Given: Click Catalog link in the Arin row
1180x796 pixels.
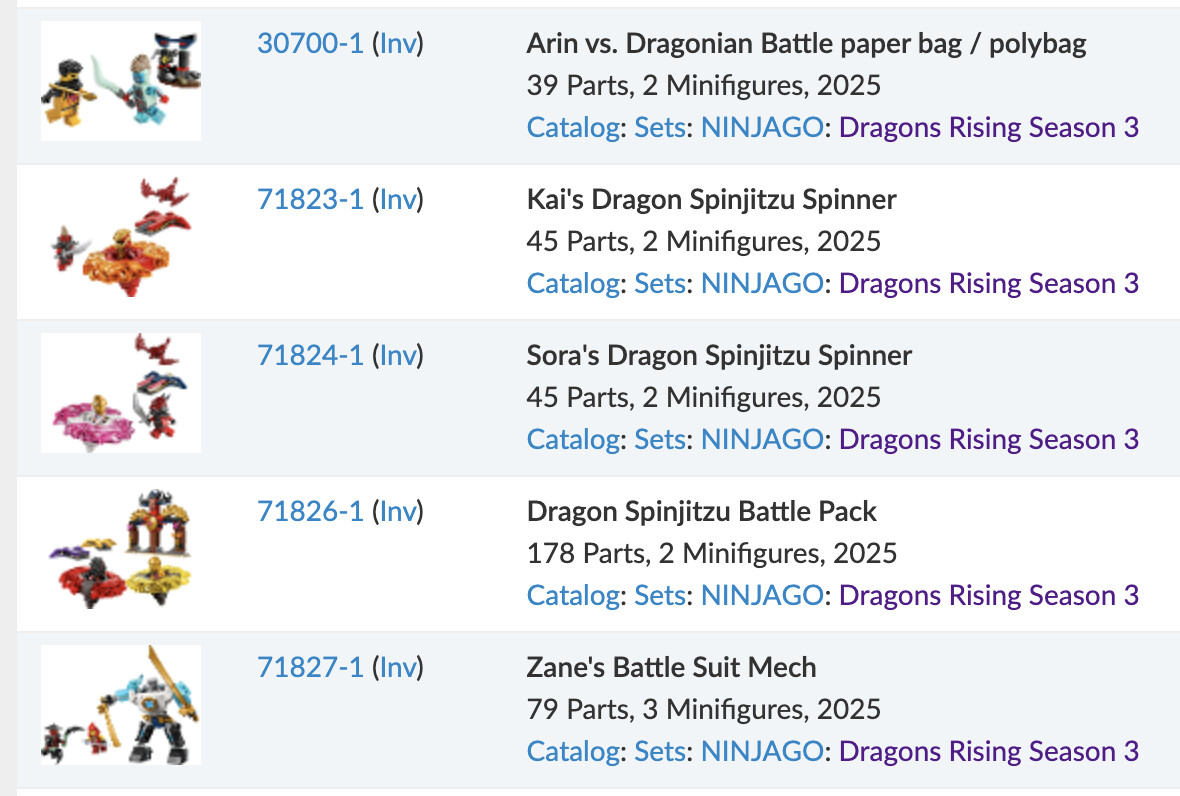Looking at the screenshot, I should [x=573, y=128].
